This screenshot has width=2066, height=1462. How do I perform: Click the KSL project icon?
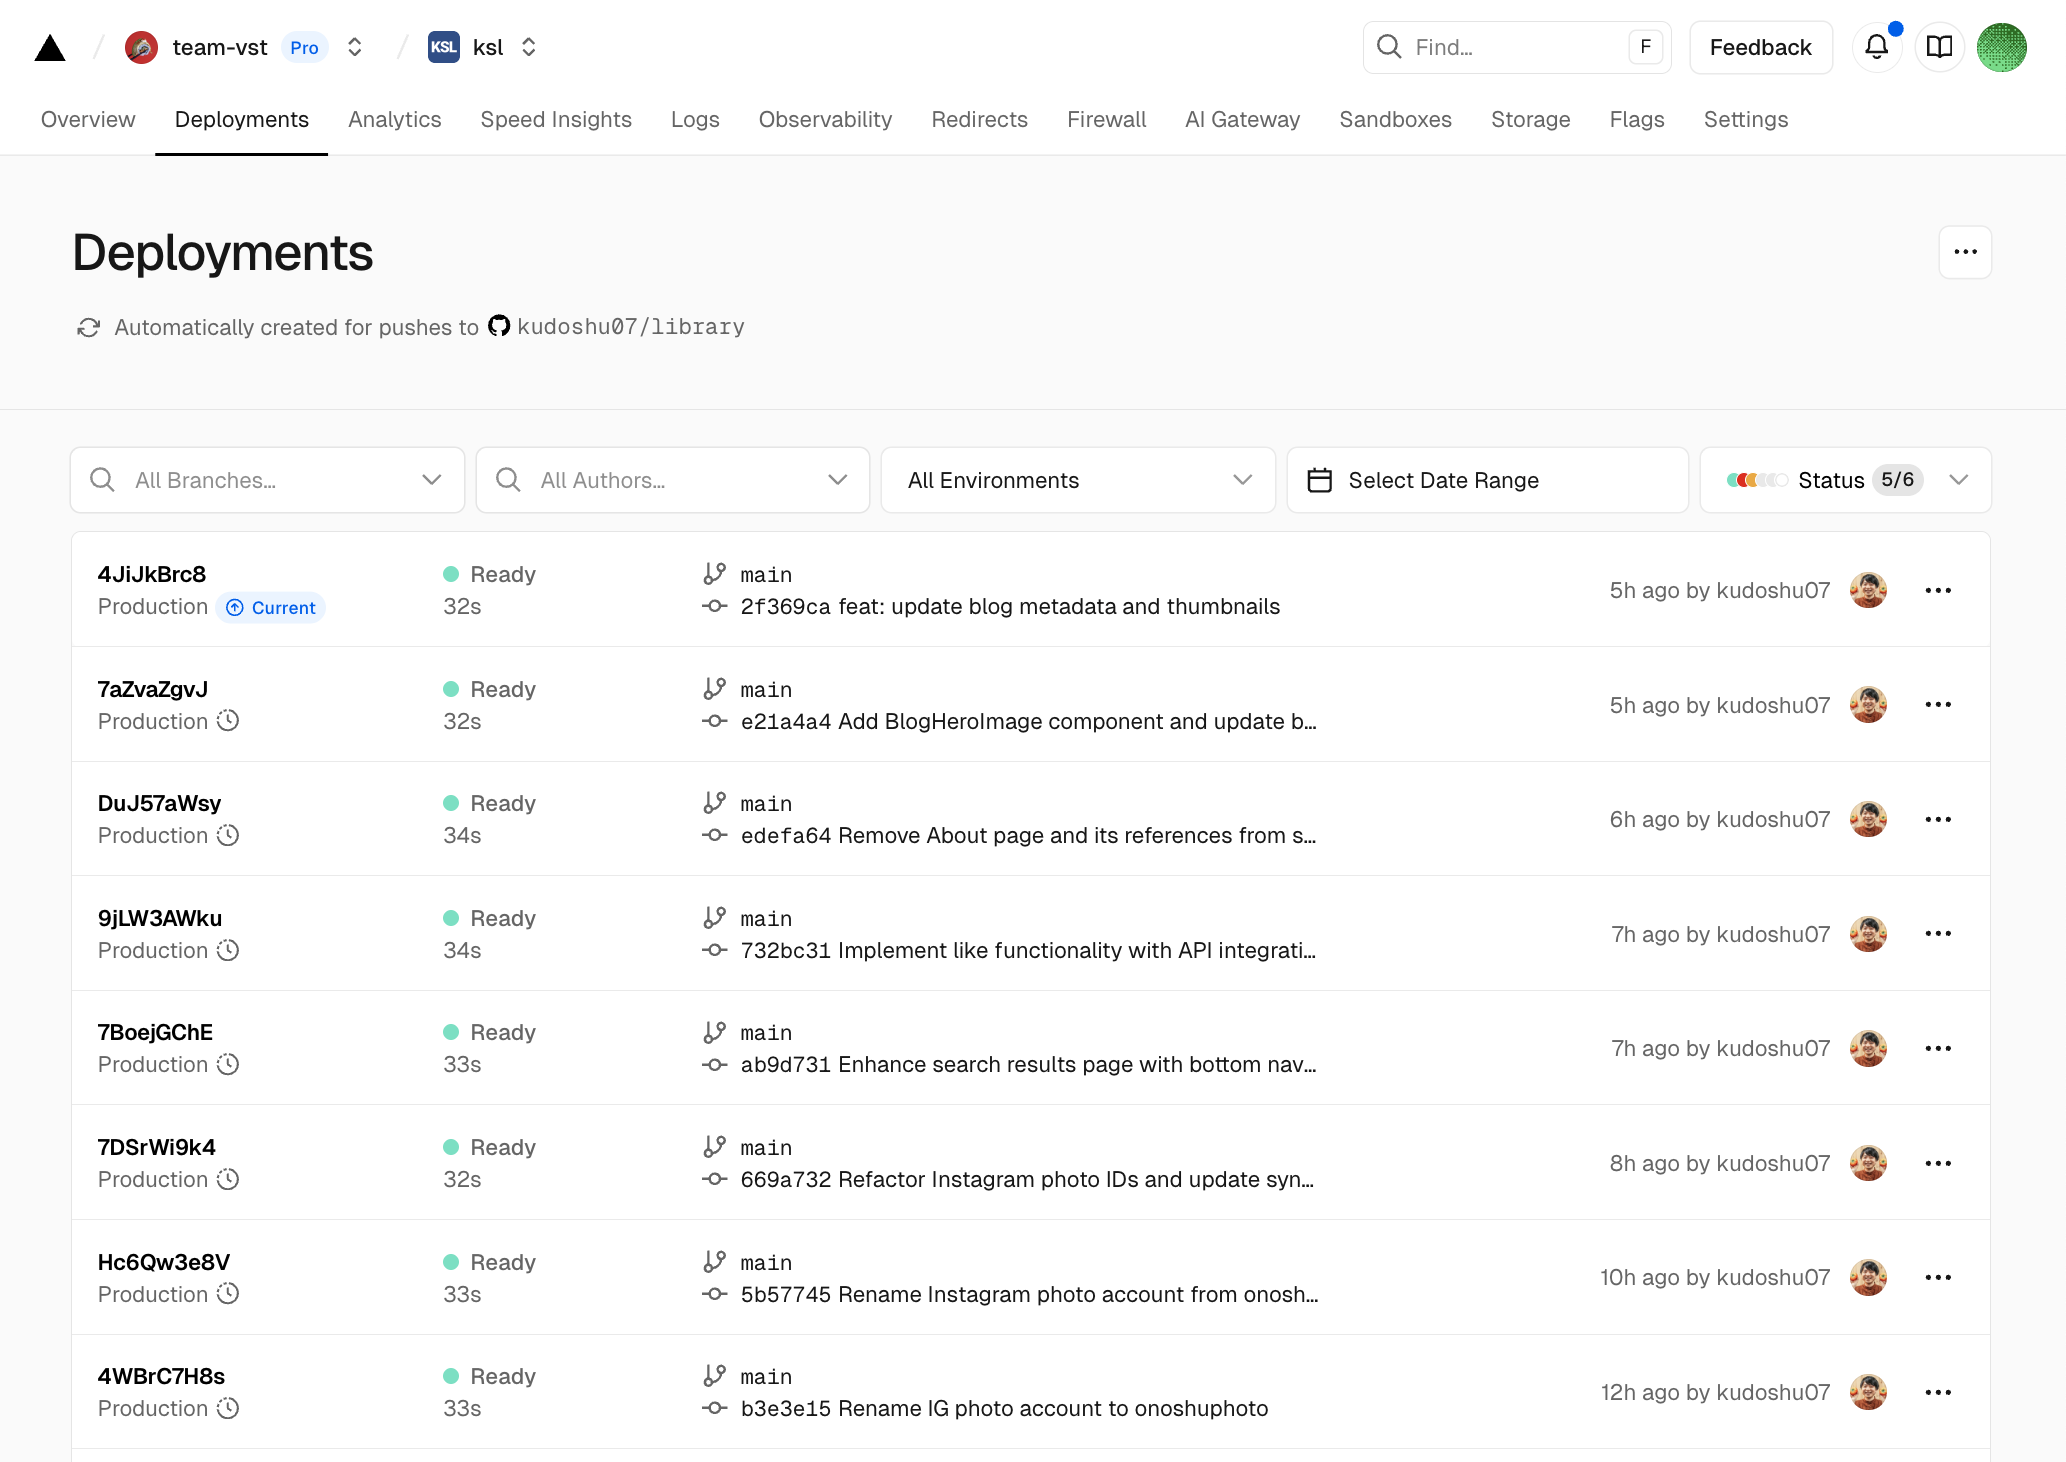pyautogui.click(x=443, y=47)
